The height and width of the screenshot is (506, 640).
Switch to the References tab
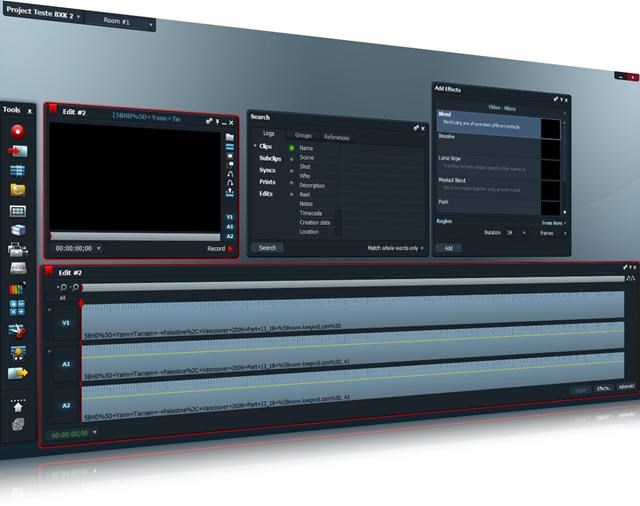click(x=336, y=136)
